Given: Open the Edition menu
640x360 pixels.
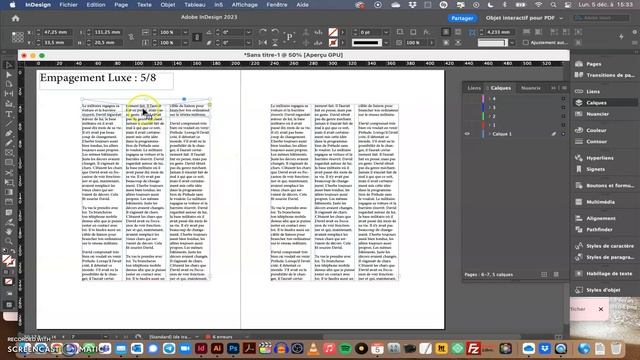Looking at the screenshot, I should click(96, 5).
